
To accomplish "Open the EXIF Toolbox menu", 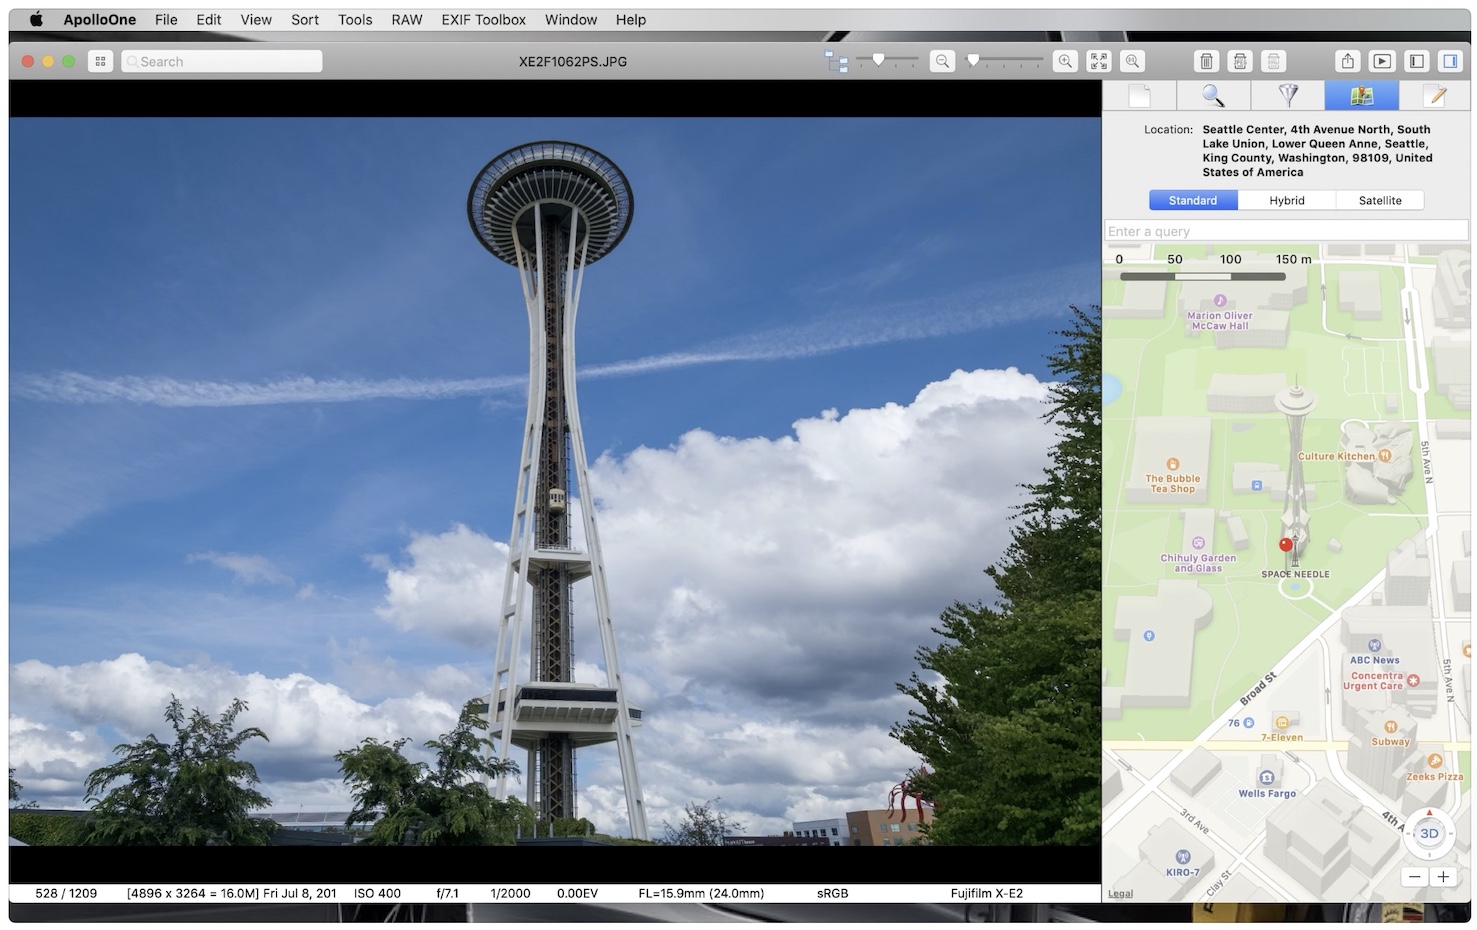I will coord(484,19).
